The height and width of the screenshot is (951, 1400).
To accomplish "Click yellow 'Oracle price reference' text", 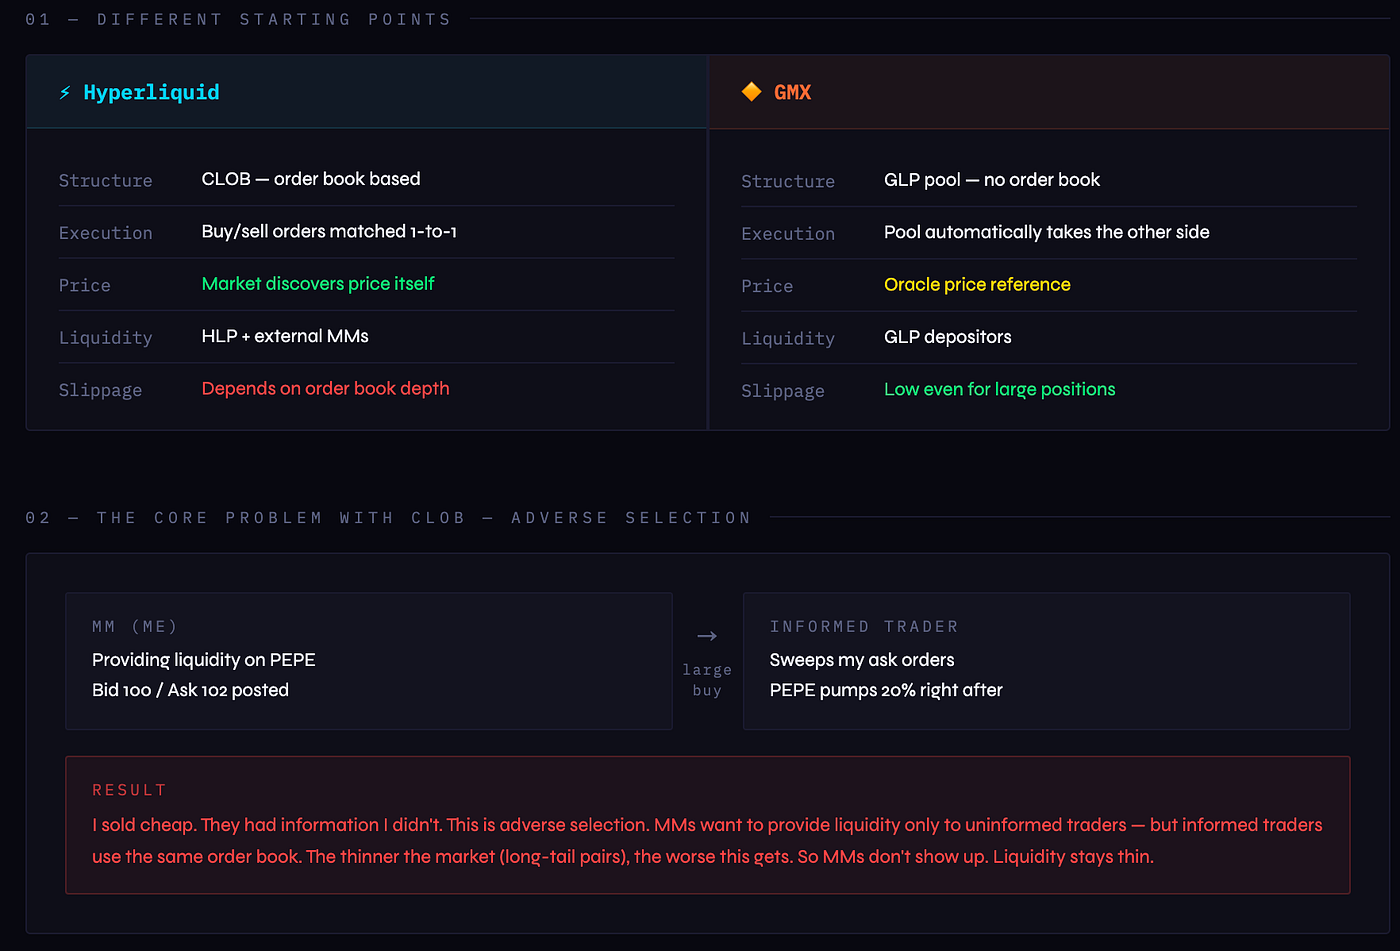I will [x=977, y=285].
